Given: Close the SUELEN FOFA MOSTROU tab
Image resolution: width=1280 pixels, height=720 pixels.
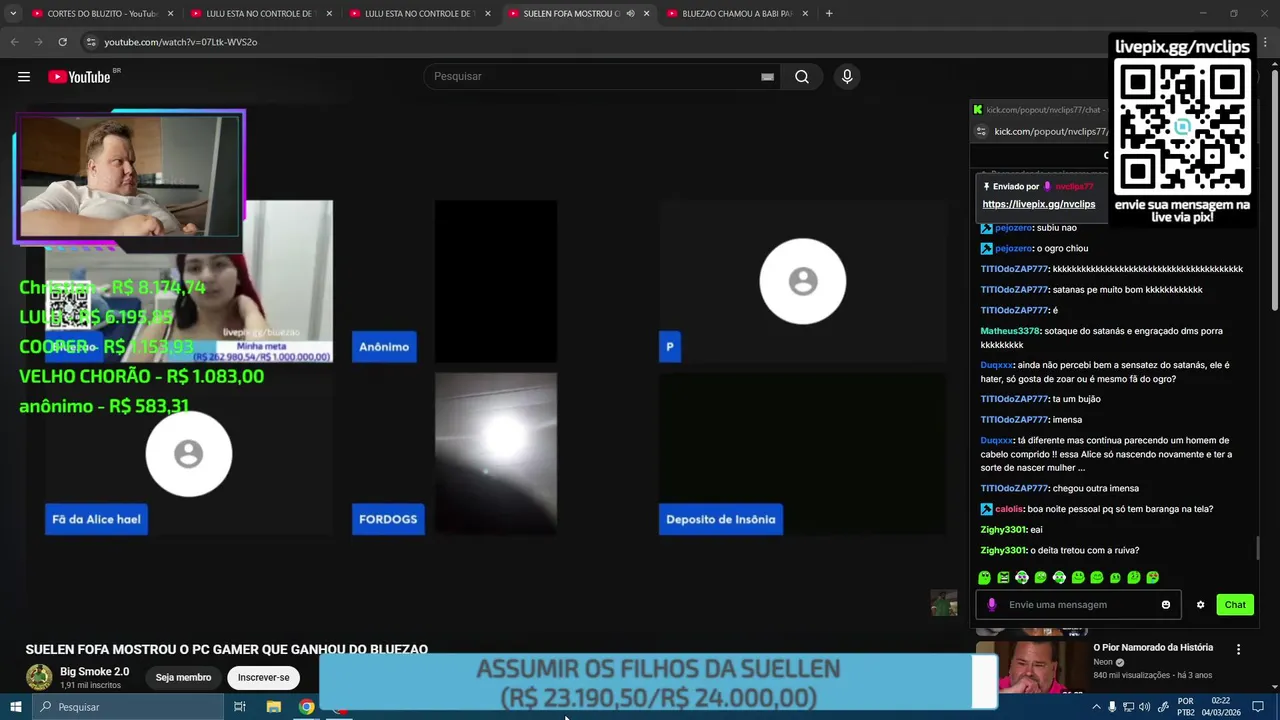Looking at the screenshot, I should (x=647, y=14).
